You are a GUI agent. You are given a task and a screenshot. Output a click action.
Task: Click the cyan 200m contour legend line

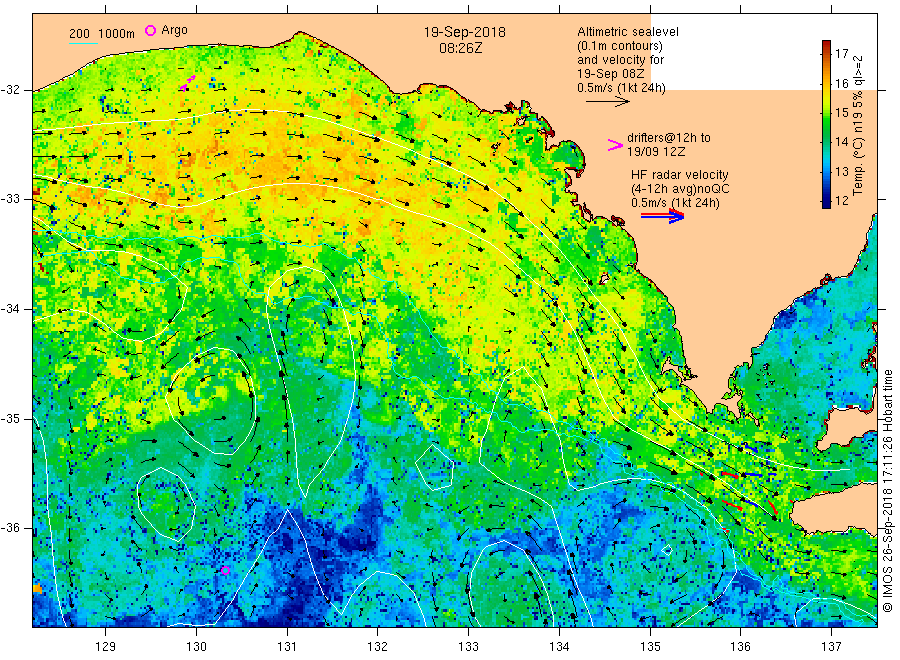pyautogui.click(x=83, y=43)
